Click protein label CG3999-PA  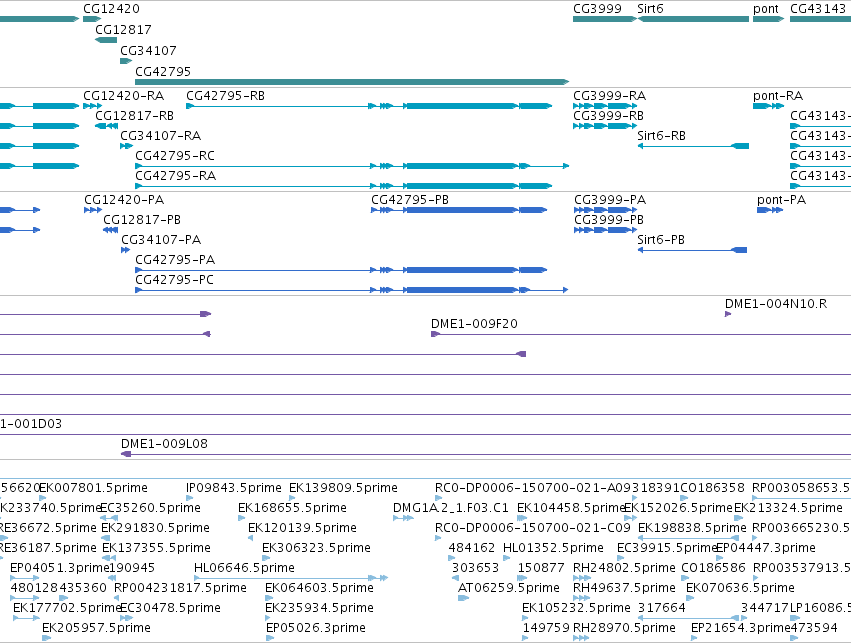(x=610, y=200)
